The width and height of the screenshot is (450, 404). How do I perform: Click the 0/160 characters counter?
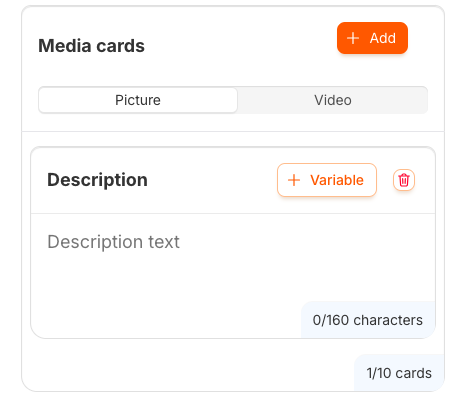point(368,320)
